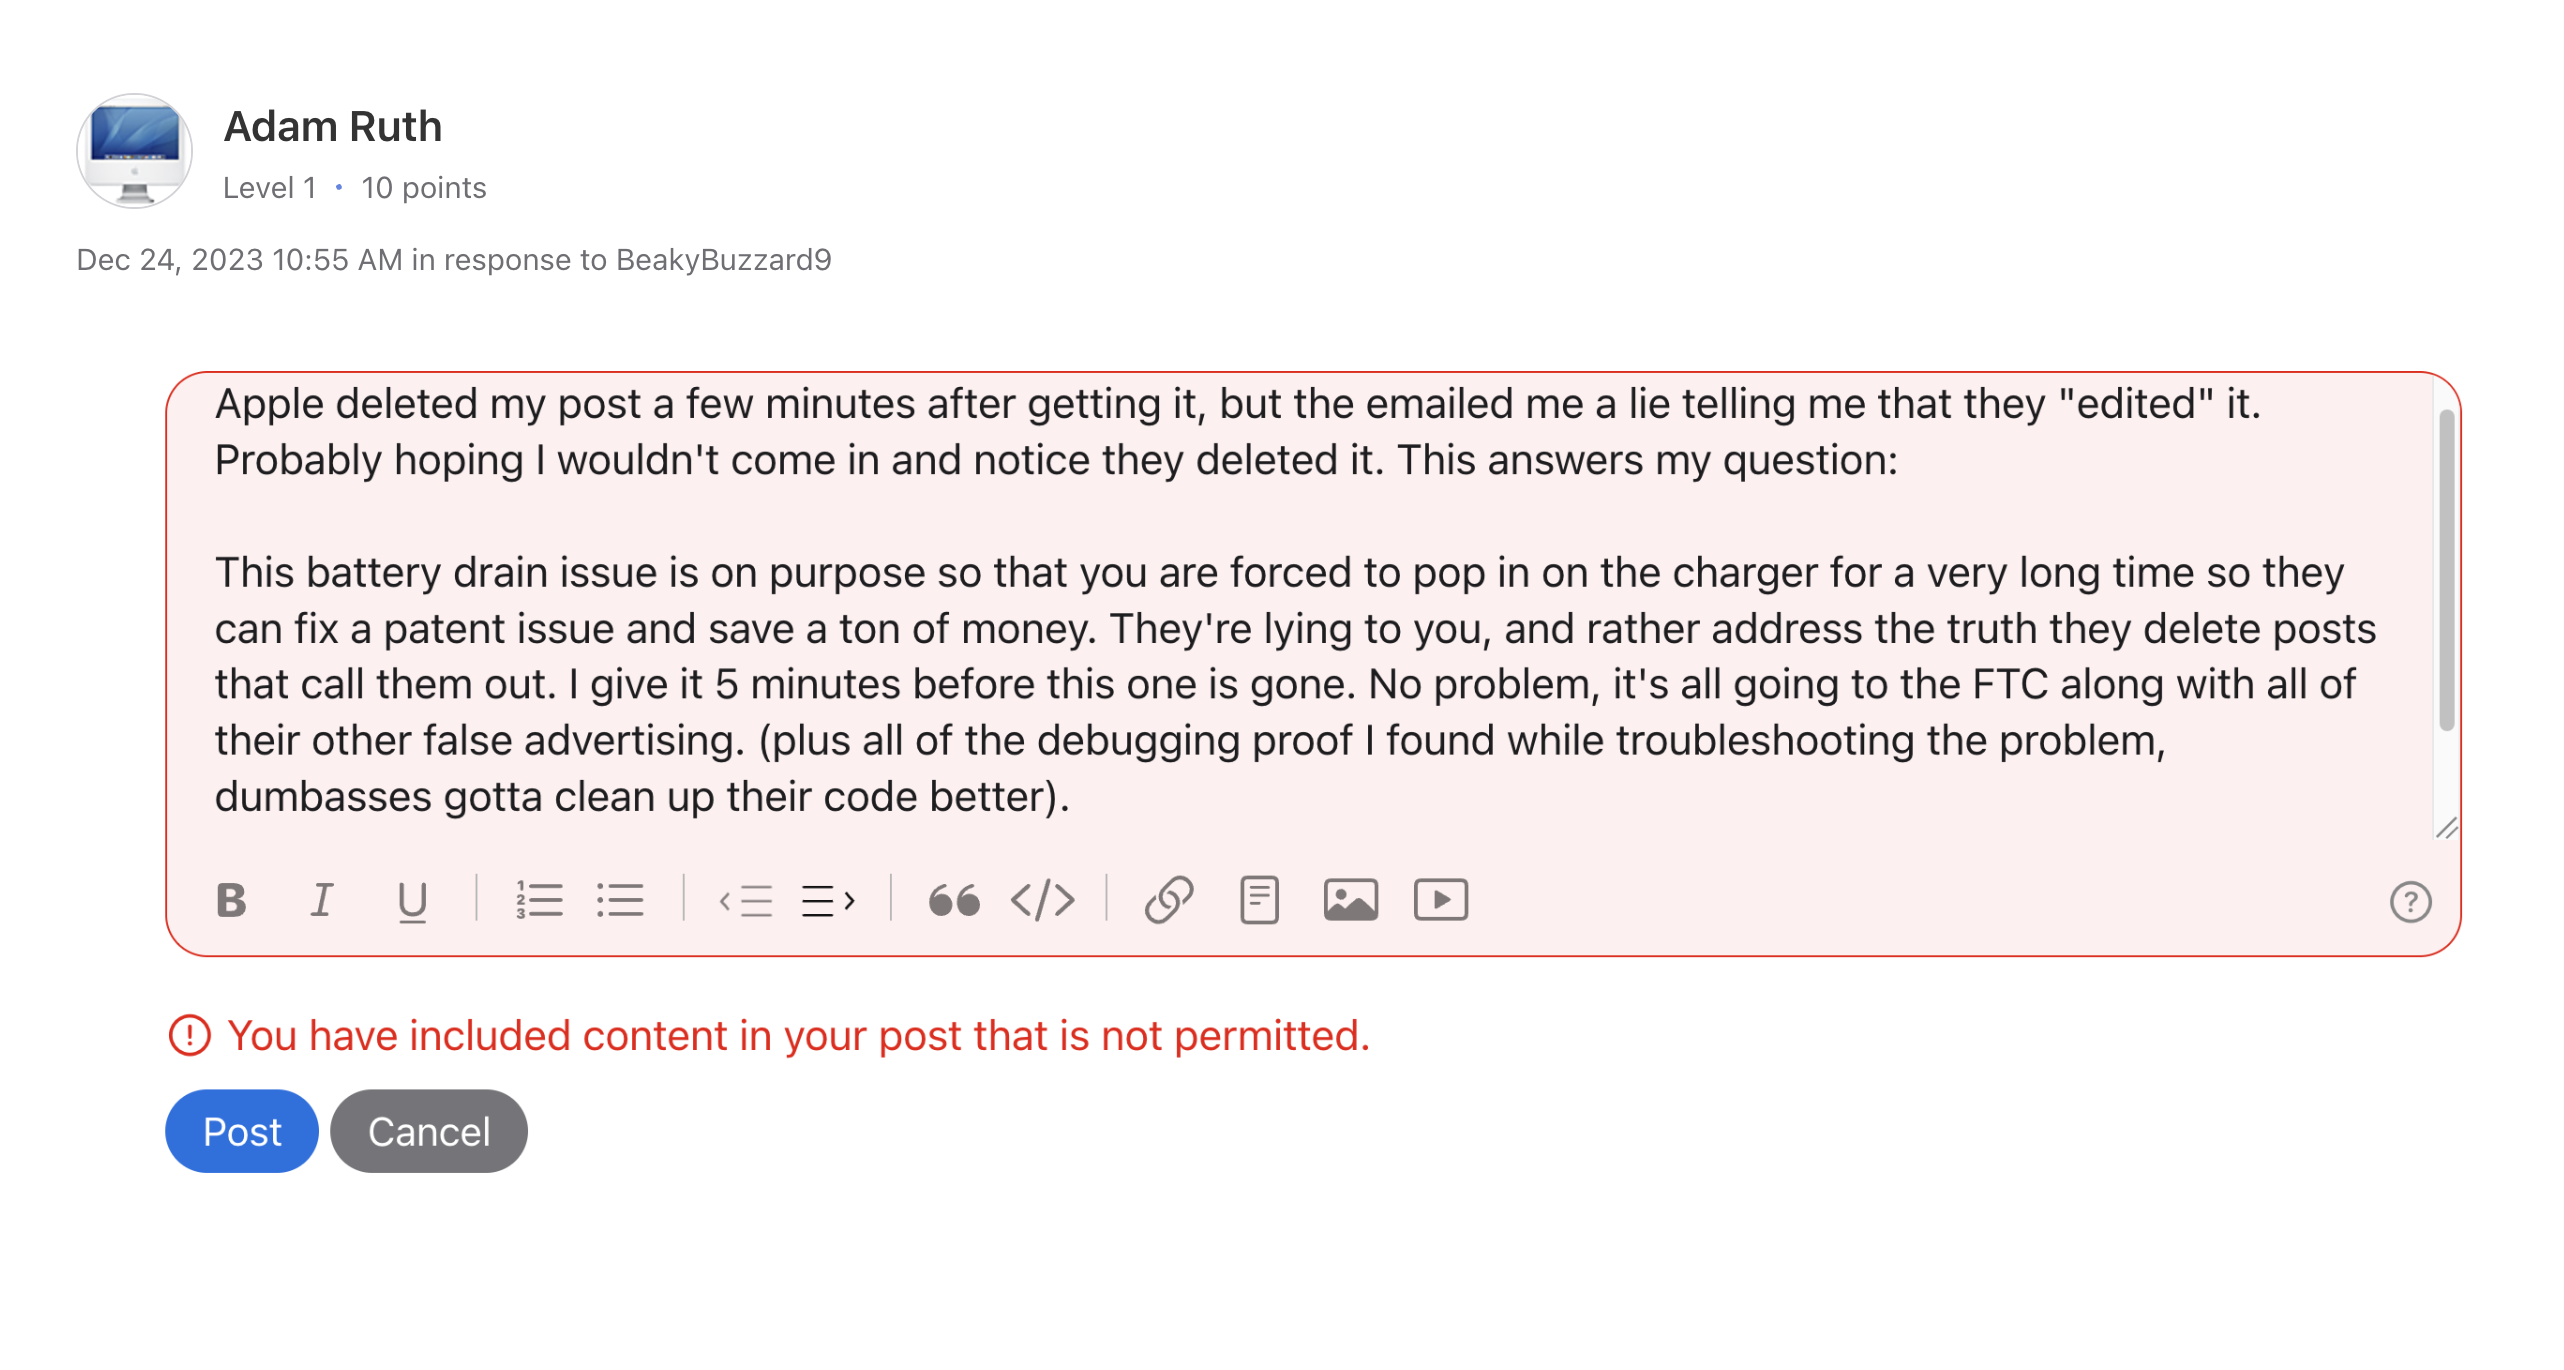Open the editor help icon

2410,902
